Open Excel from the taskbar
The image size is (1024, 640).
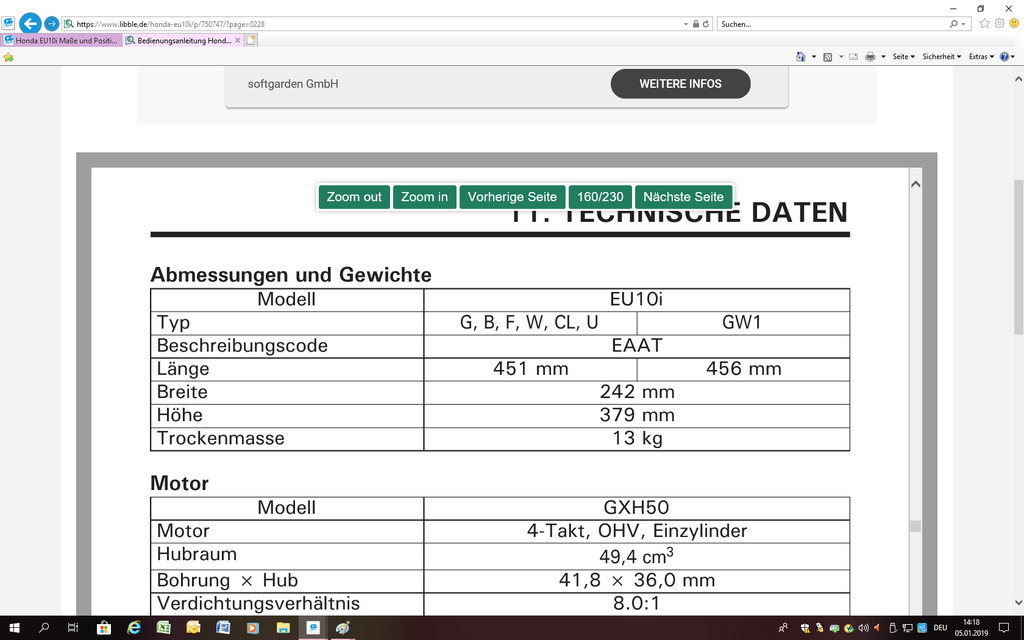click(x=163, y=628)
